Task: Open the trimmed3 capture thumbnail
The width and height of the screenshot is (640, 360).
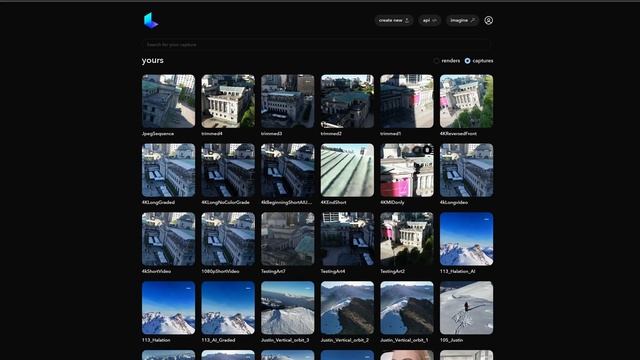Action: [288, 101]
